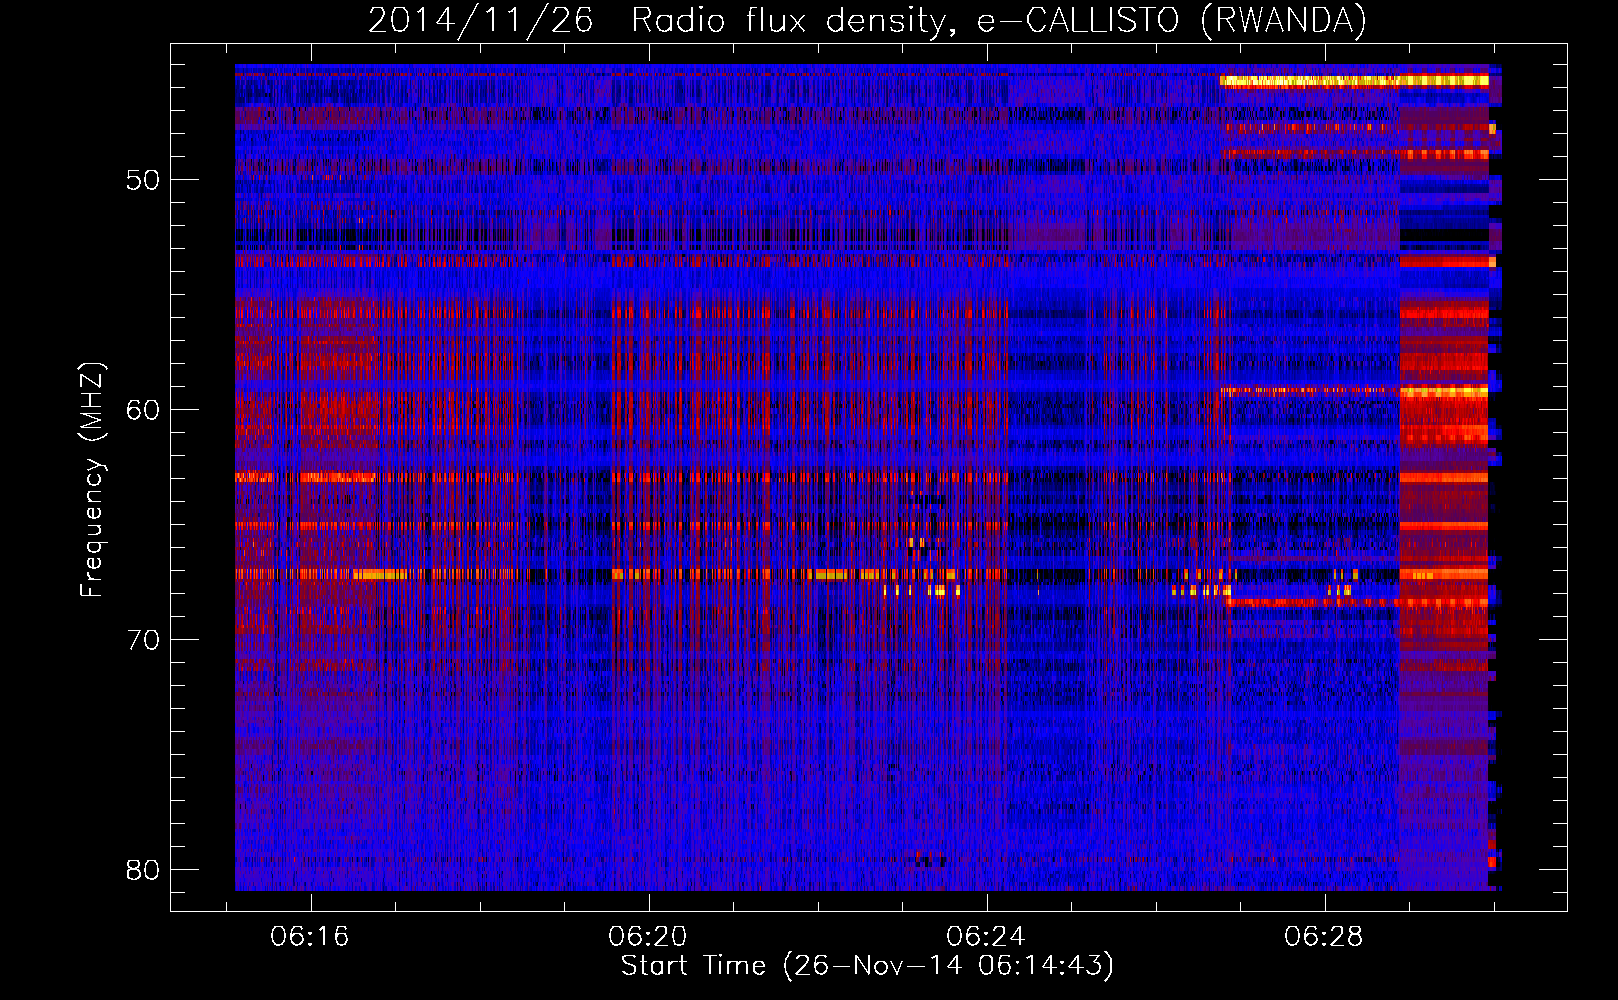Click the time tick label '06:16'
Image resolution: width=1618 pixels, height=1000 pixels.
click(310, 937)
